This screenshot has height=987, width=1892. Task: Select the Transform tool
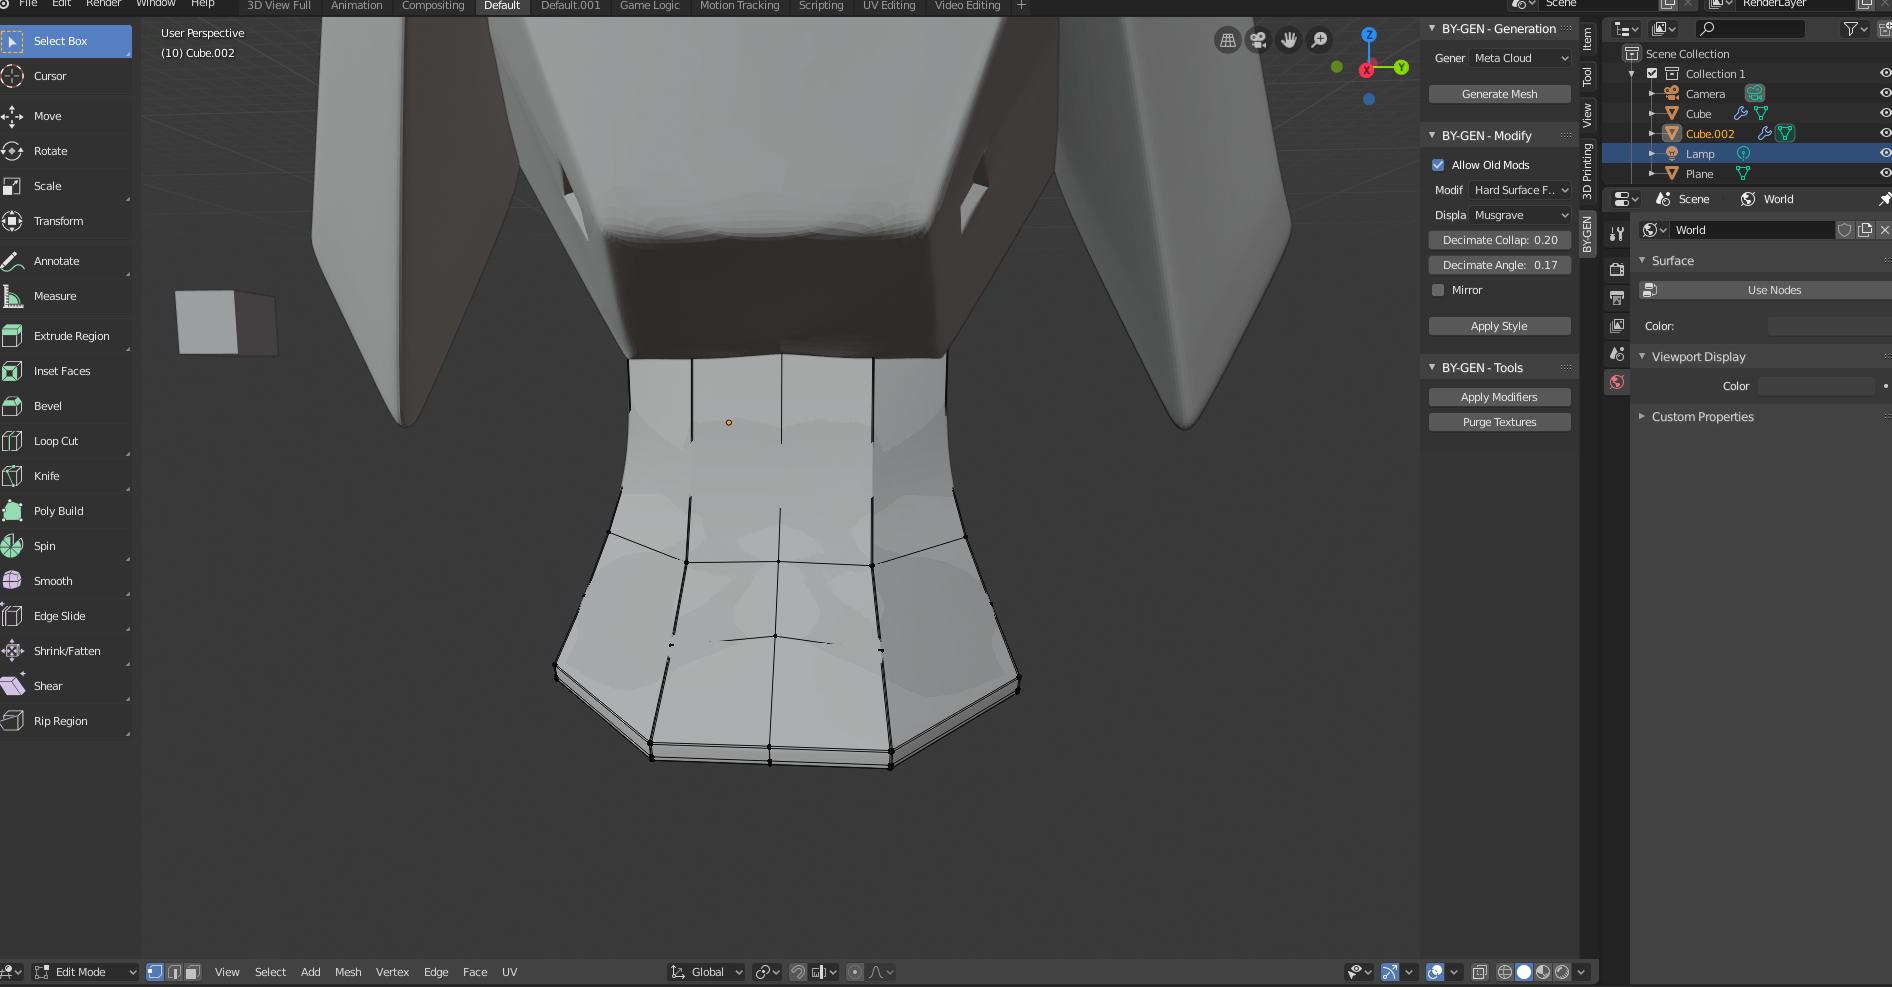pyautogui.click(x=65, y=221)
